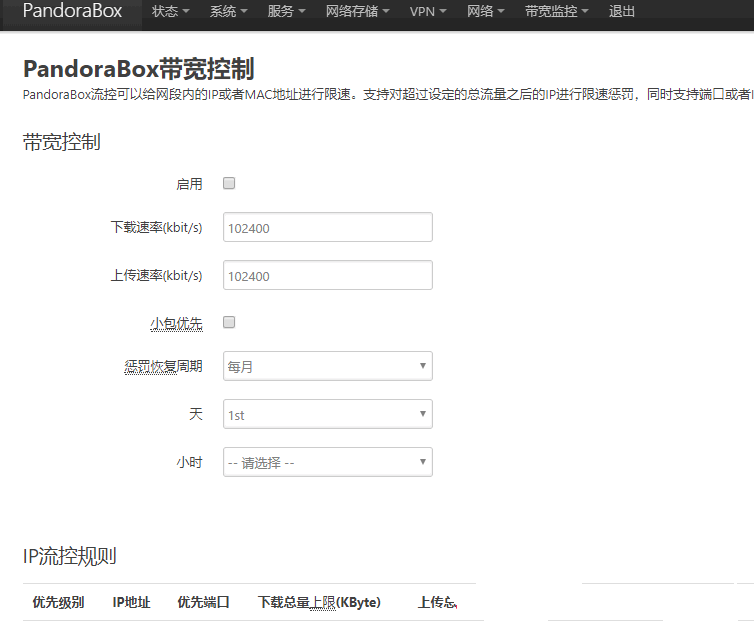
Task: Open the 小时 dropdown selector
Action: click(x=327, y=462)
